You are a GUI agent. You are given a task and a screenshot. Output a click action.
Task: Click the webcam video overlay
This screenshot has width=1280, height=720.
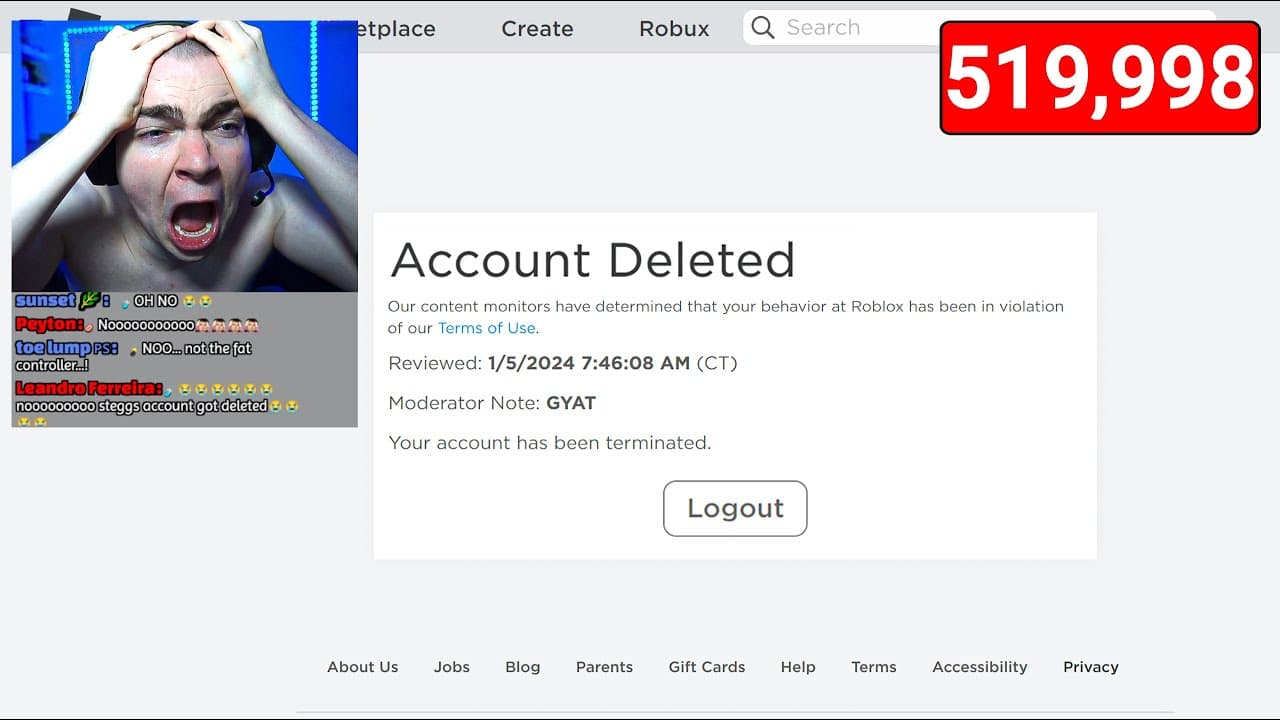185,156
